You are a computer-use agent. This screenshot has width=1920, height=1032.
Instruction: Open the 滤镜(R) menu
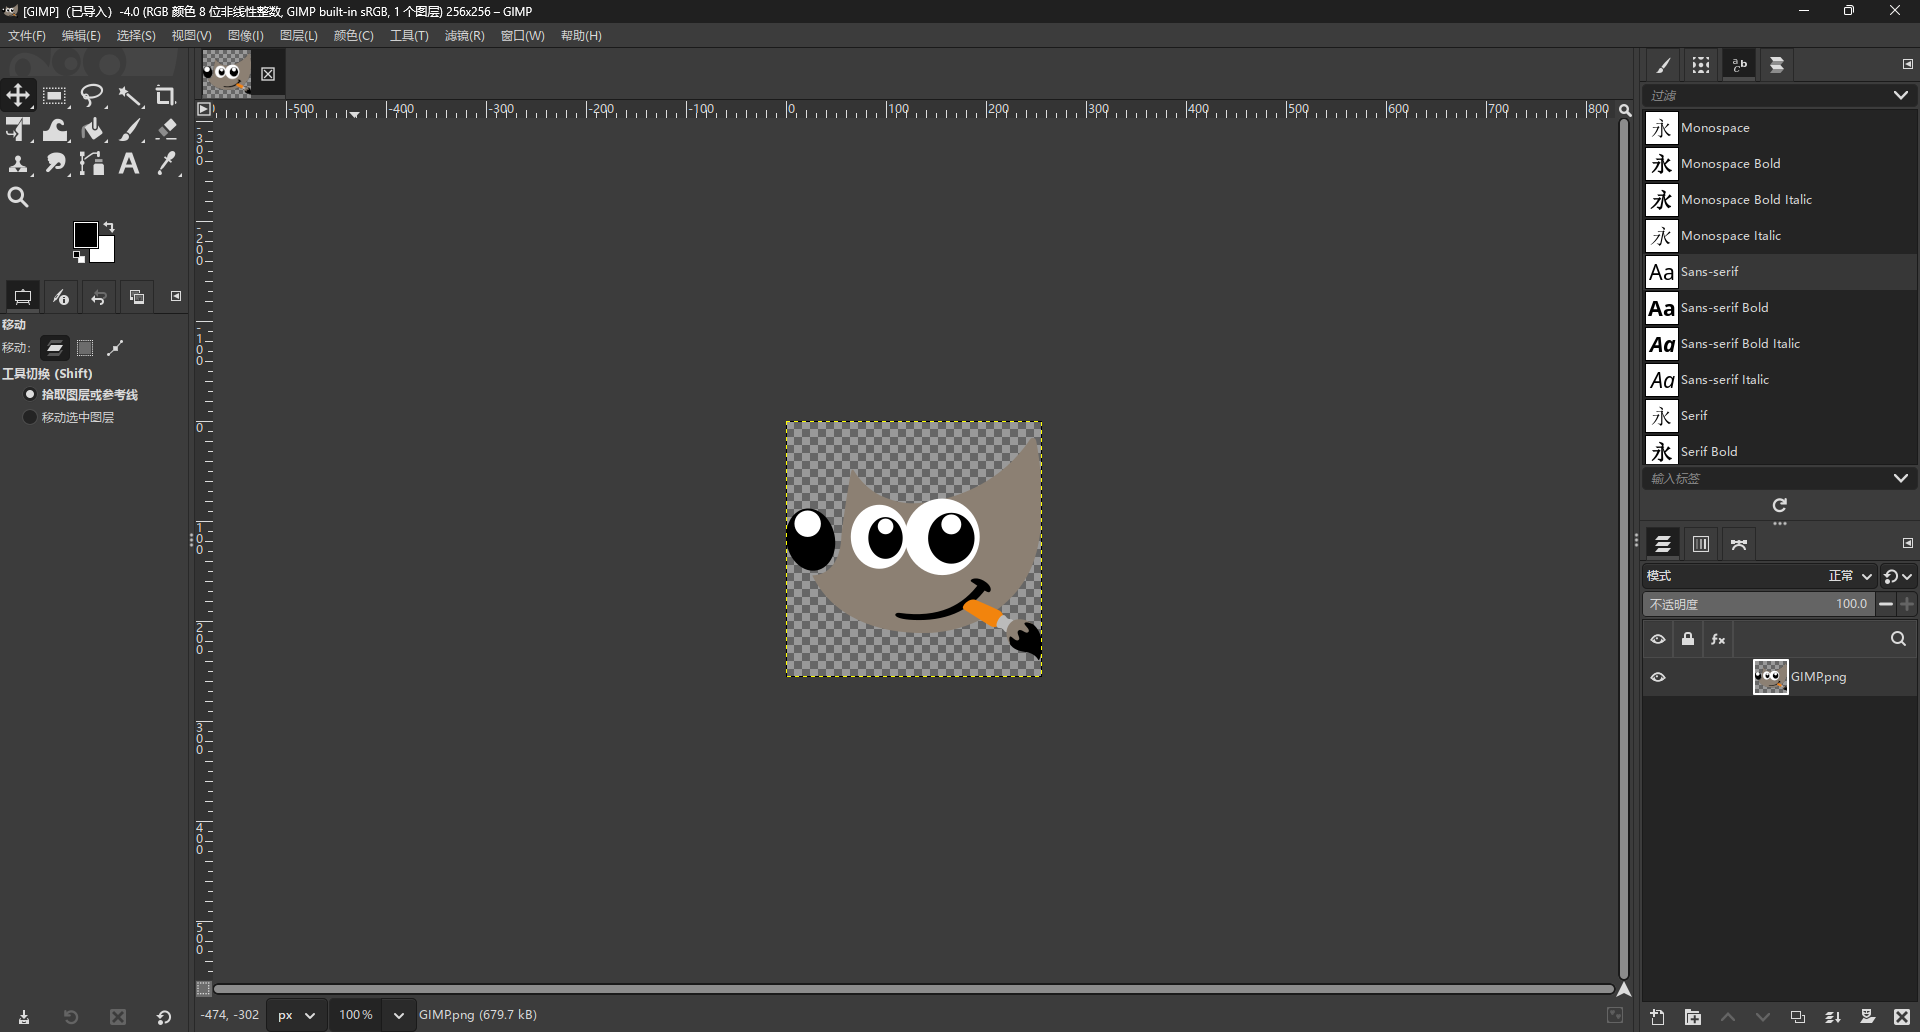click(465, 35)
